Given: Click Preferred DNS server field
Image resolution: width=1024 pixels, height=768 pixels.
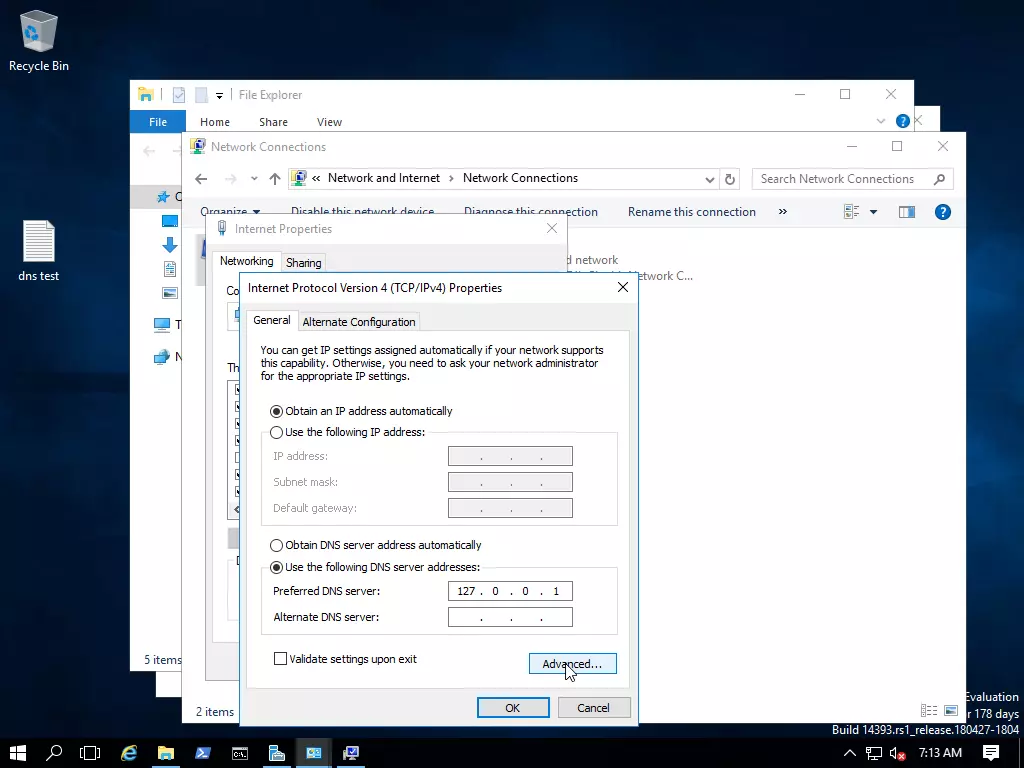Looking at the screenshot, I should coord(510,591).
